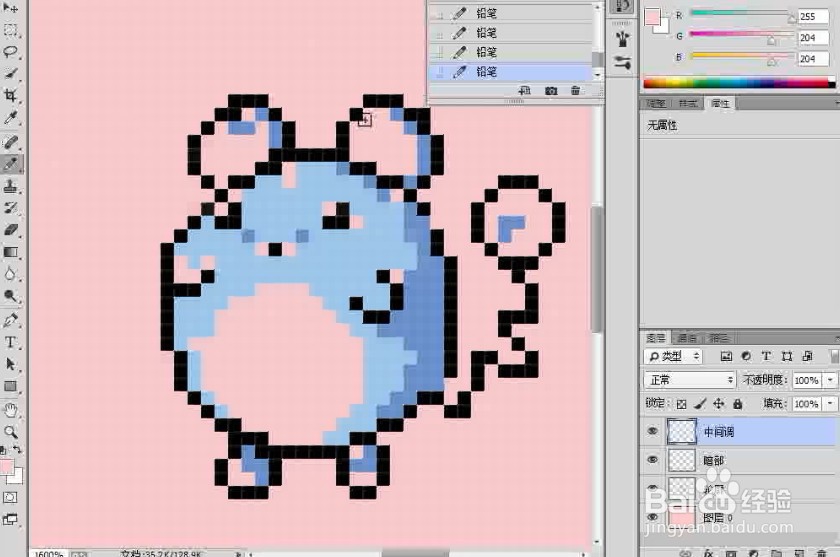
Task: Filter layers by adjustment layers
Action: 746,356
